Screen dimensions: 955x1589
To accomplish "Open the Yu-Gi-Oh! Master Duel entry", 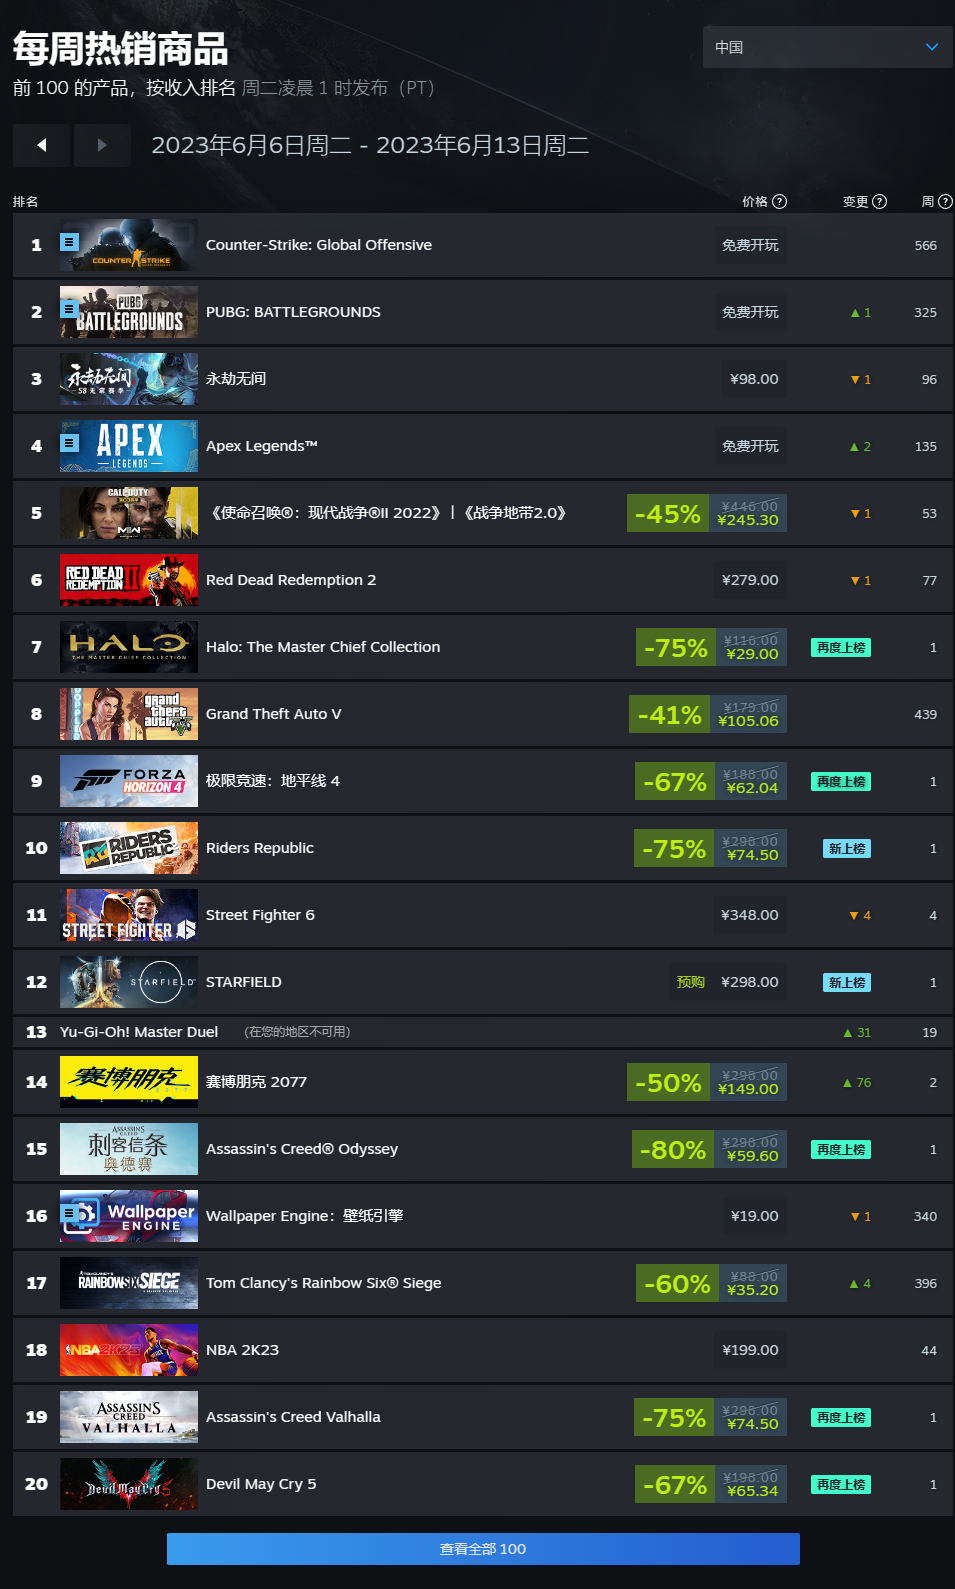I will [139, 1032].
